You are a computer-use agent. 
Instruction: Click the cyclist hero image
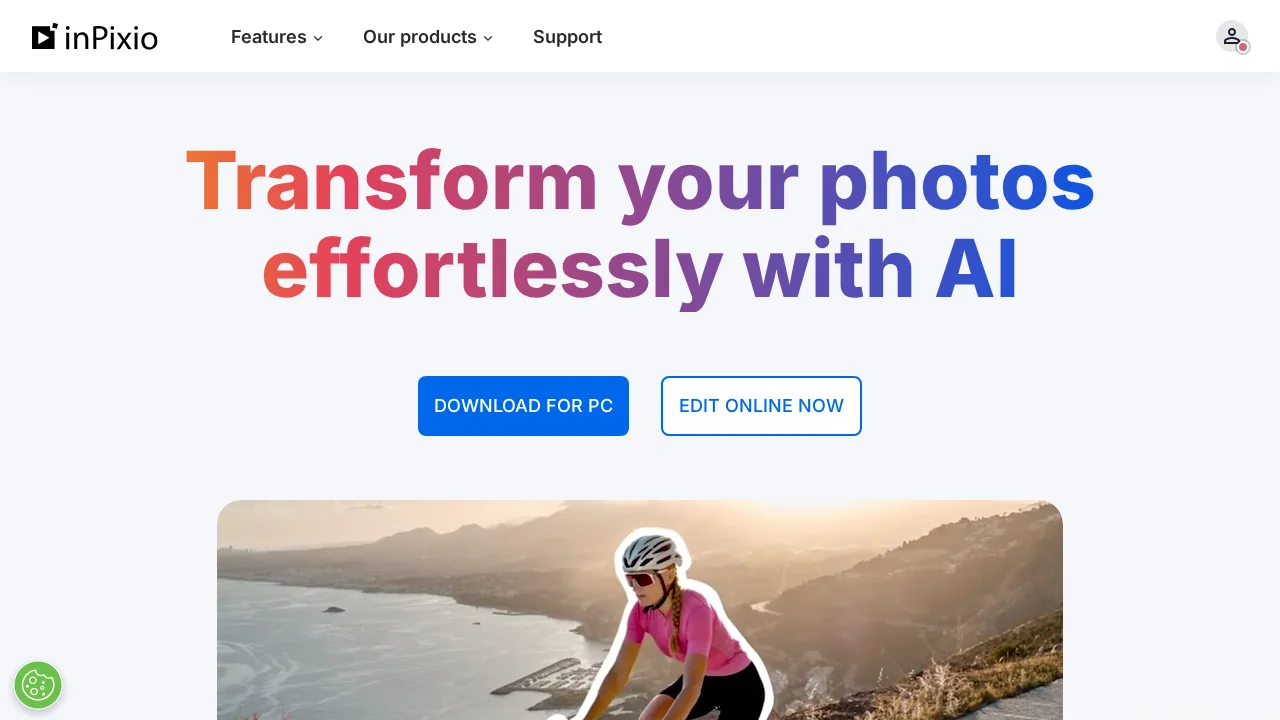click(640, 610)
